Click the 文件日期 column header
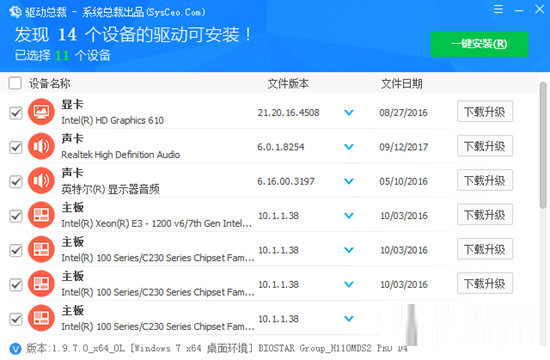Viewport: 550px width, 360px height. coord(402,84)
